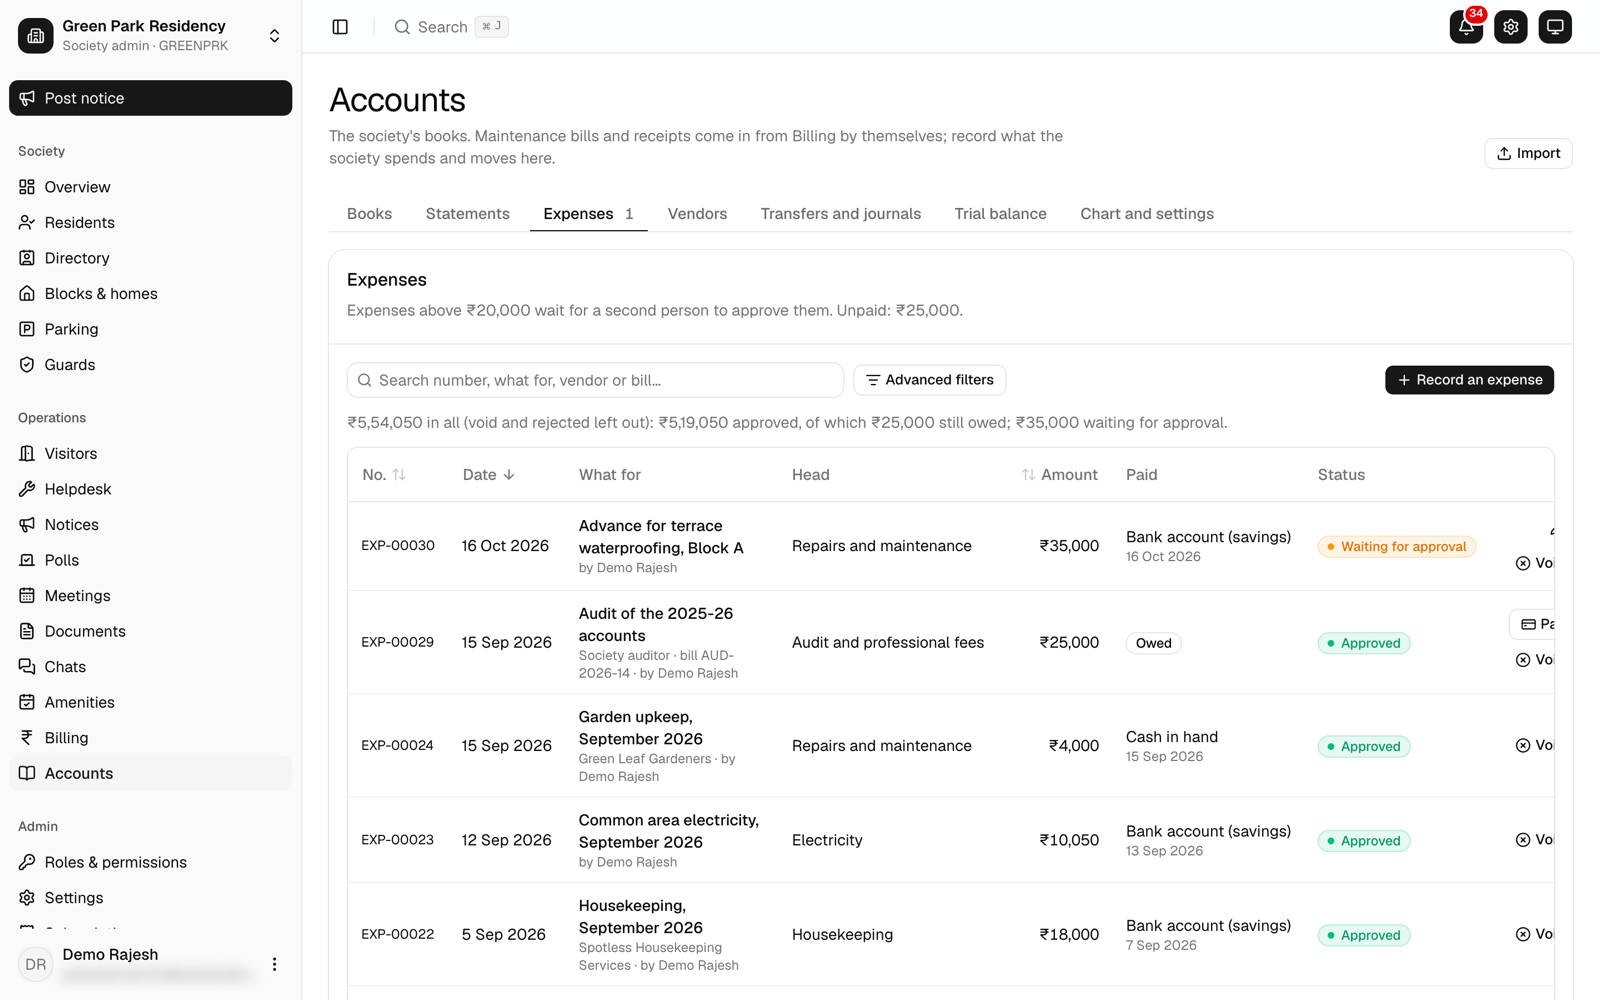Open Overview in the sidebar
The height and width of the screenshot is (1000, 1600).
click(x=150, y=187)
